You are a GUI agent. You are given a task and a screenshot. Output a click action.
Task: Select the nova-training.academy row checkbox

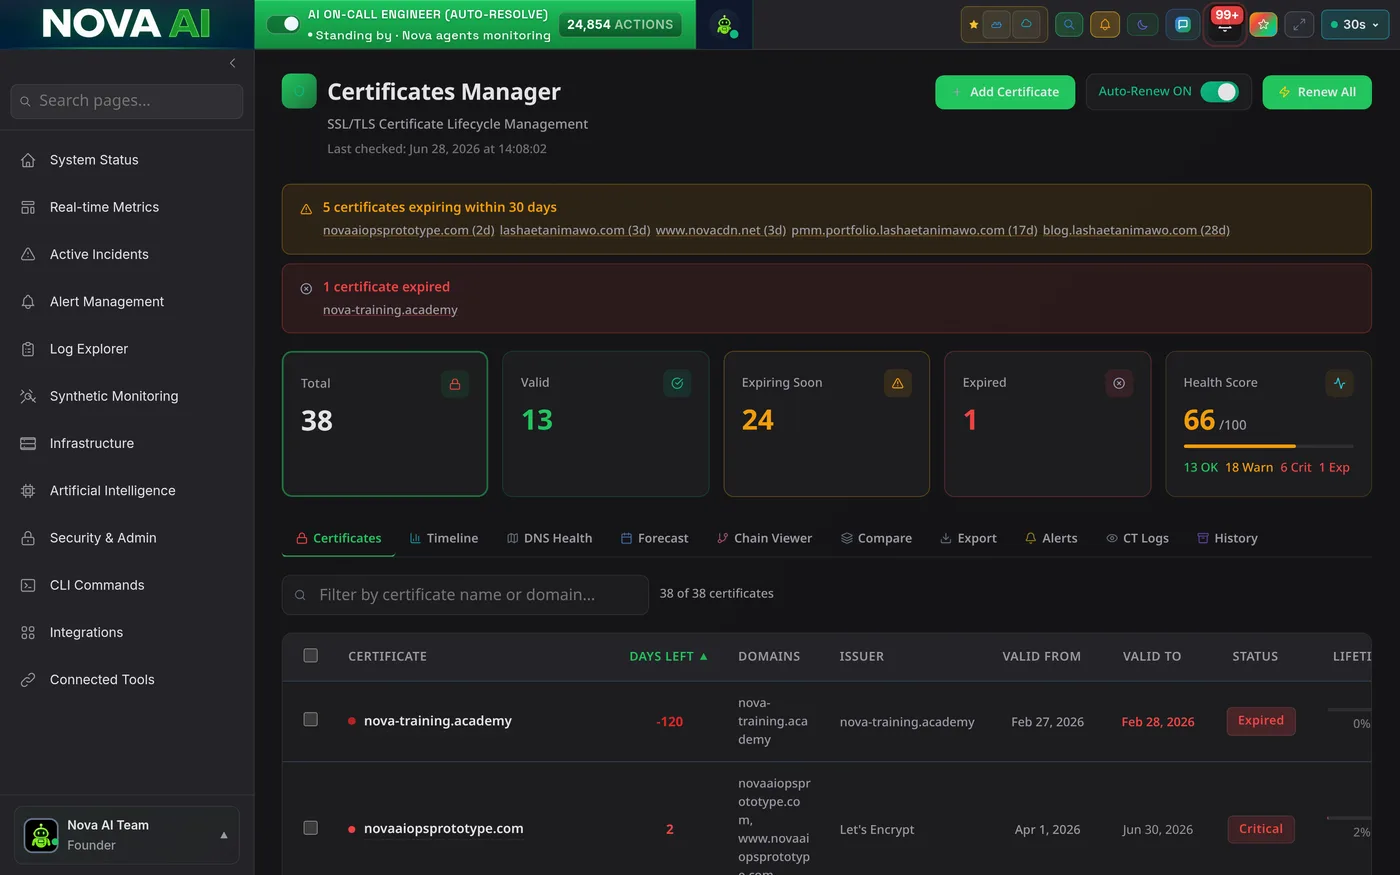point(311,720)
